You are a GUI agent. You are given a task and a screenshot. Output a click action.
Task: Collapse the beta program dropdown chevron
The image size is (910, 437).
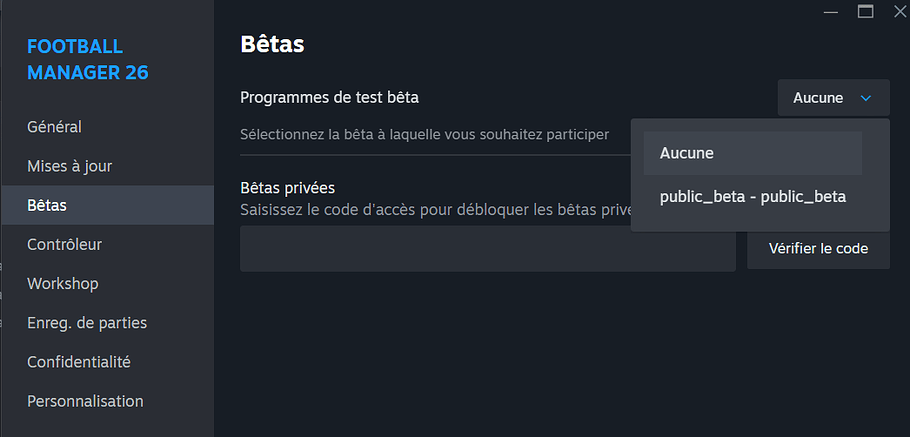866,98
